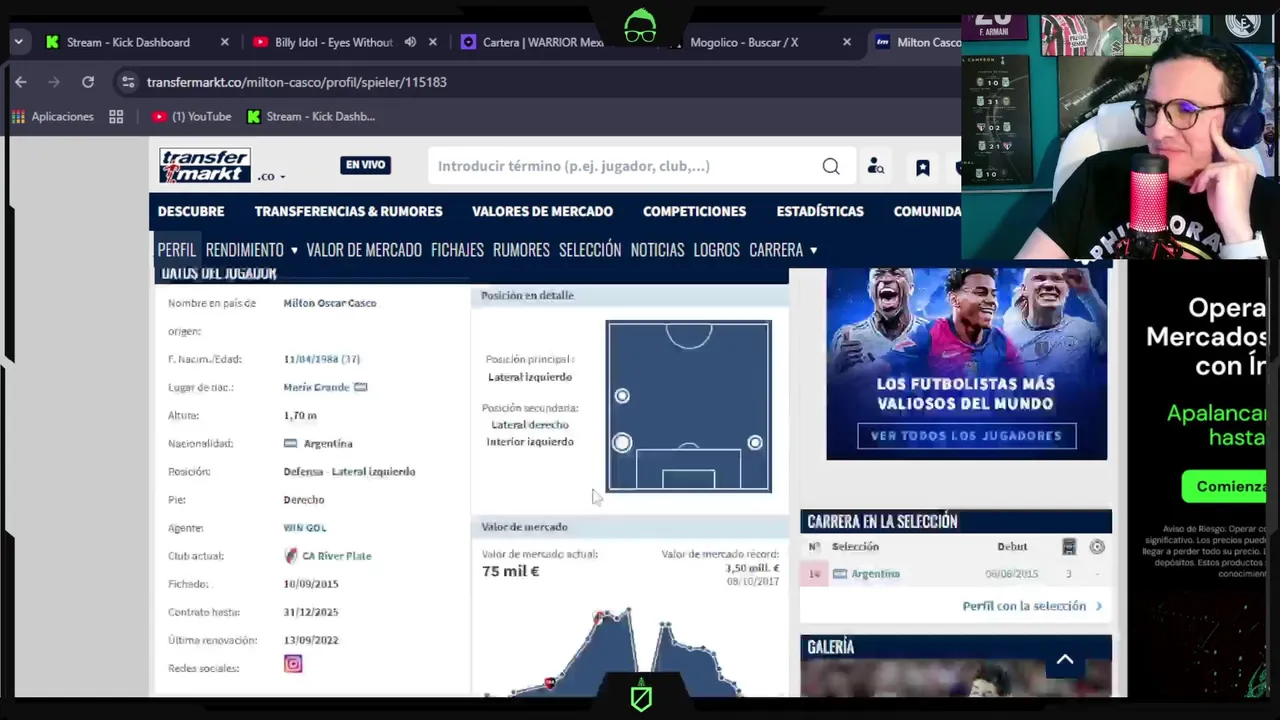1280x720 pixels.
Task: Switch to Mogolico - Buscar / X tab
Action: coord(744,42)
